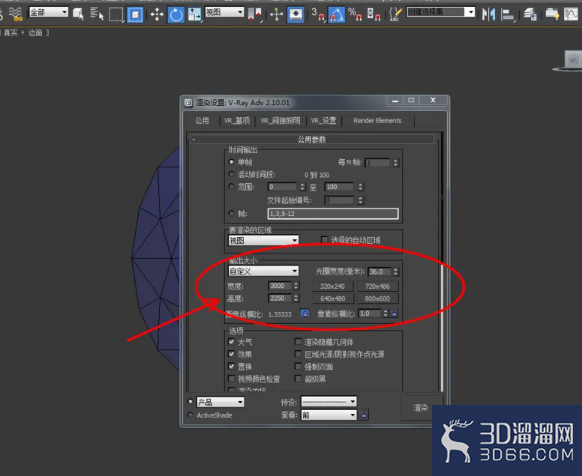Toggle the 3D Snaps magnet icon
The height and width of the screenshot is (476, 582).
[318, 14]
